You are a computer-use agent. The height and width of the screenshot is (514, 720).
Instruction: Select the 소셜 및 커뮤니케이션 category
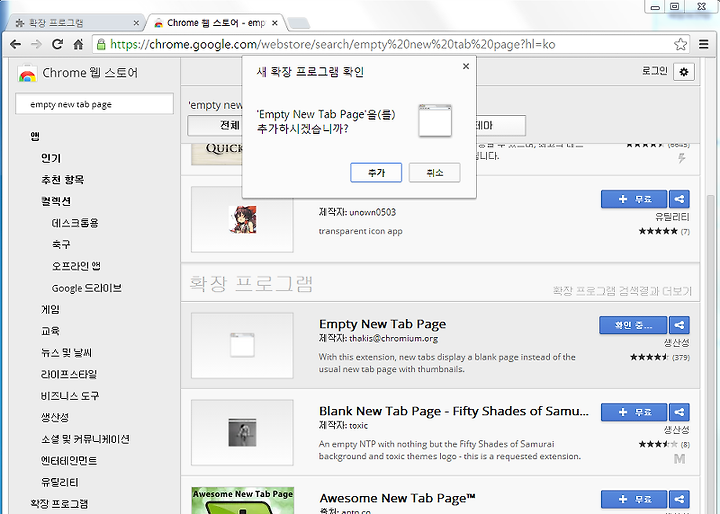(85, 439)
